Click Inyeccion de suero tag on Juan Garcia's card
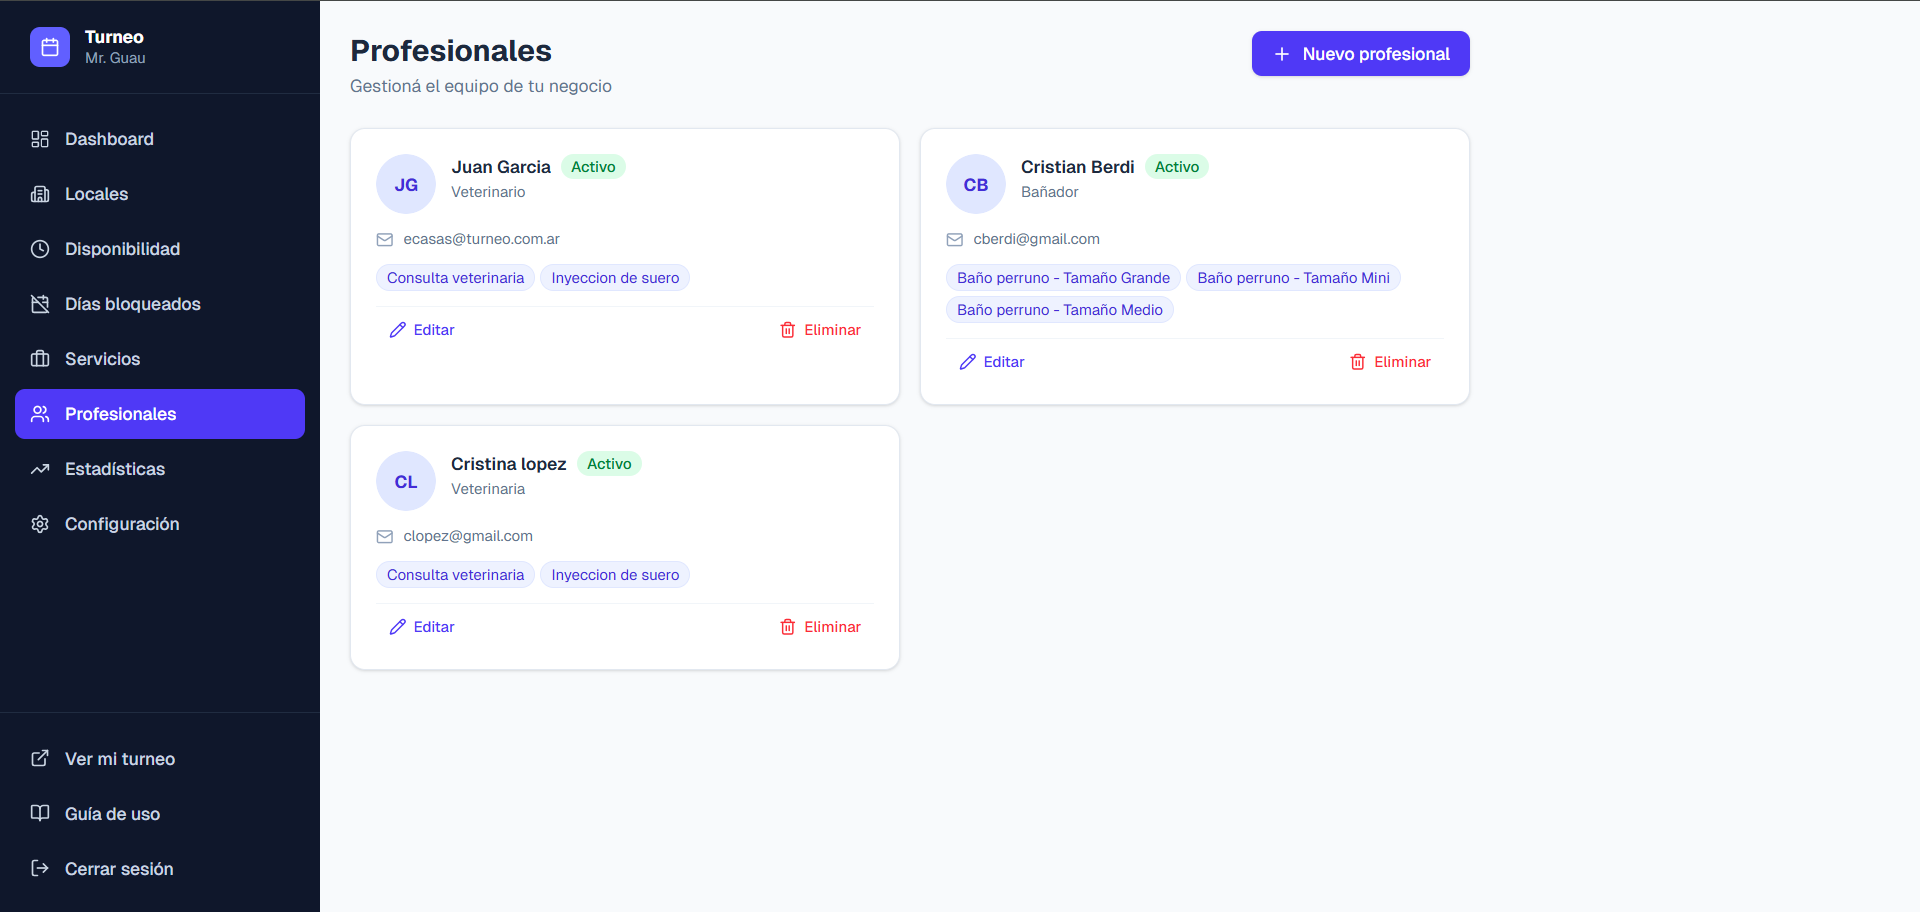This screenshot has width=1920, height=912. (615, 278)
